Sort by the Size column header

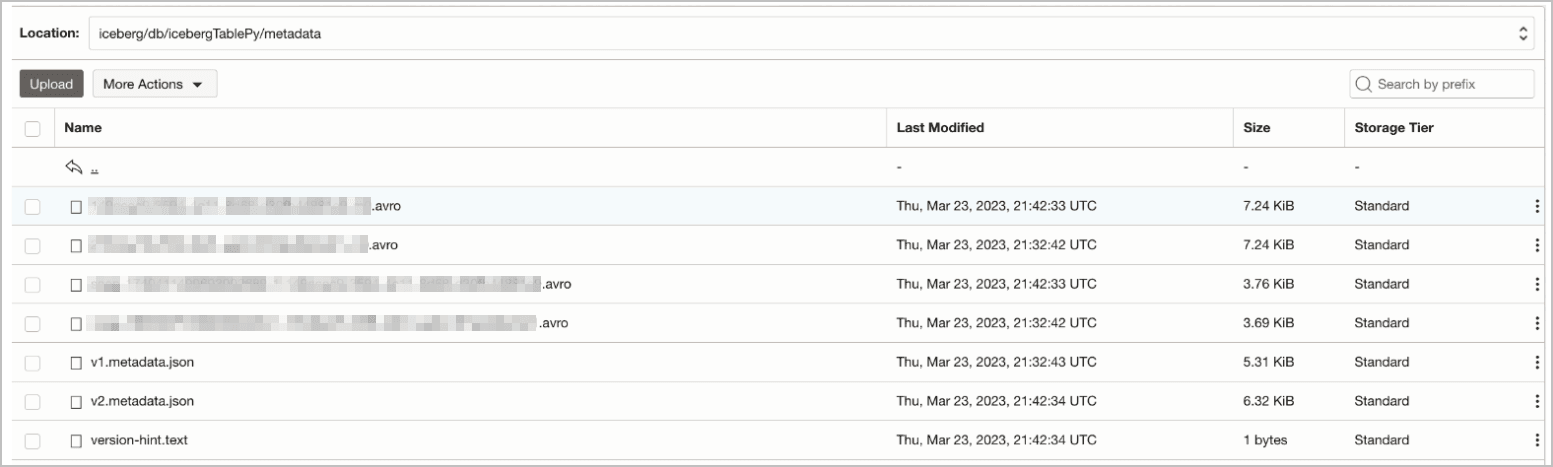click(1256, 128)
